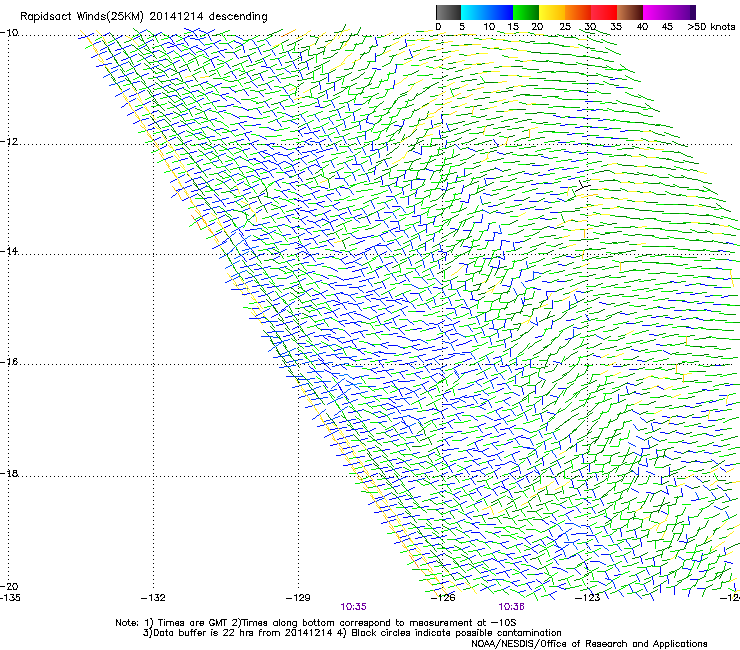Click the purple 45-50 knots legend swatch

682,12
